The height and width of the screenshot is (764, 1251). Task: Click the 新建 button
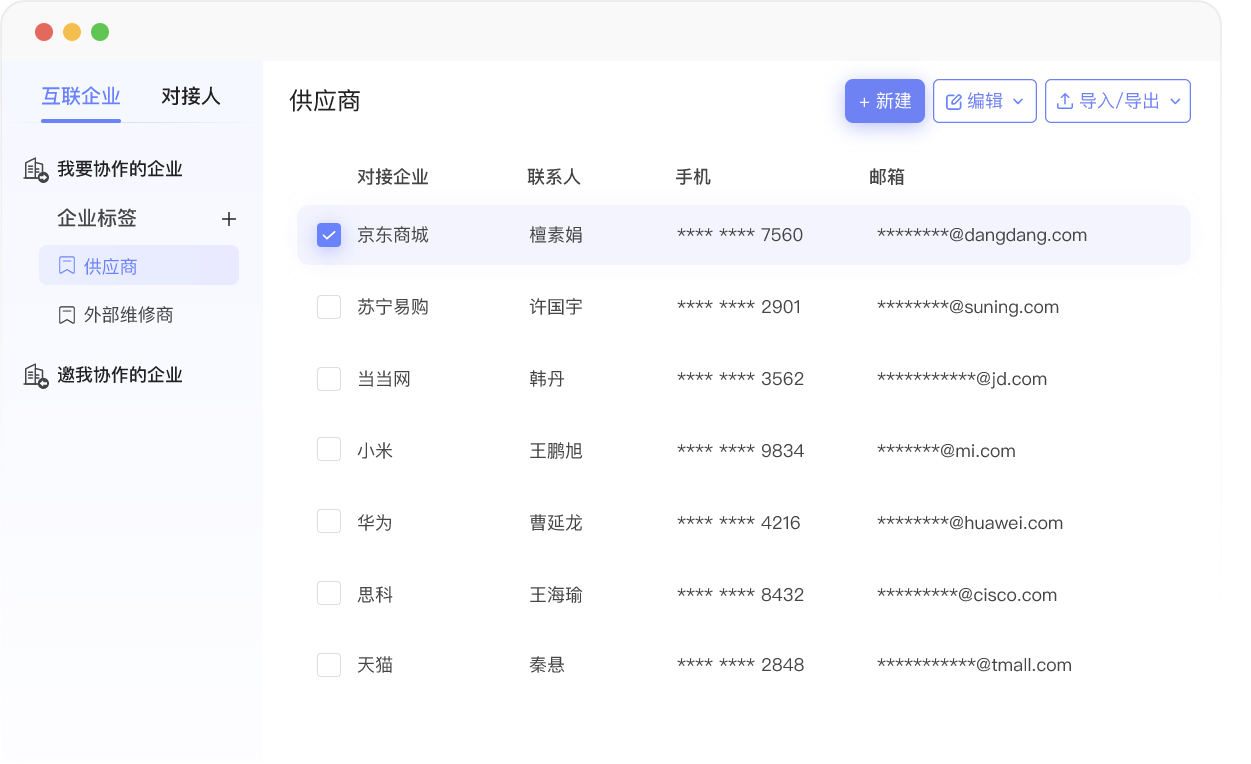(x=885, y=101)
